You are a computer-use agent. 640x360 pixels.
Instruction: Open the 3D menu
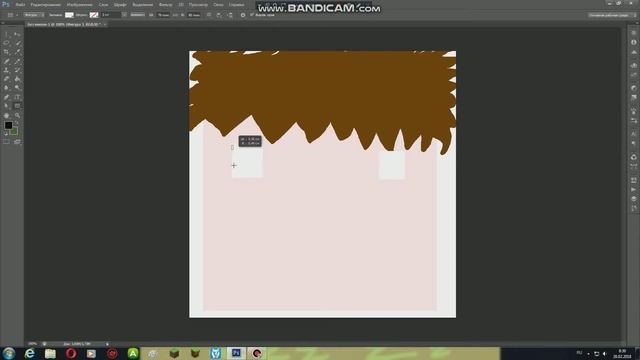[x=181, y=4]
